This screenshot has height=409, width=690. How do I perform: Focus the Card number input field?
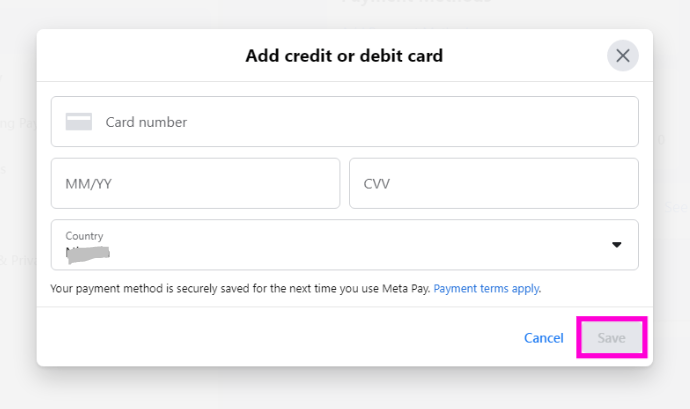345,122
